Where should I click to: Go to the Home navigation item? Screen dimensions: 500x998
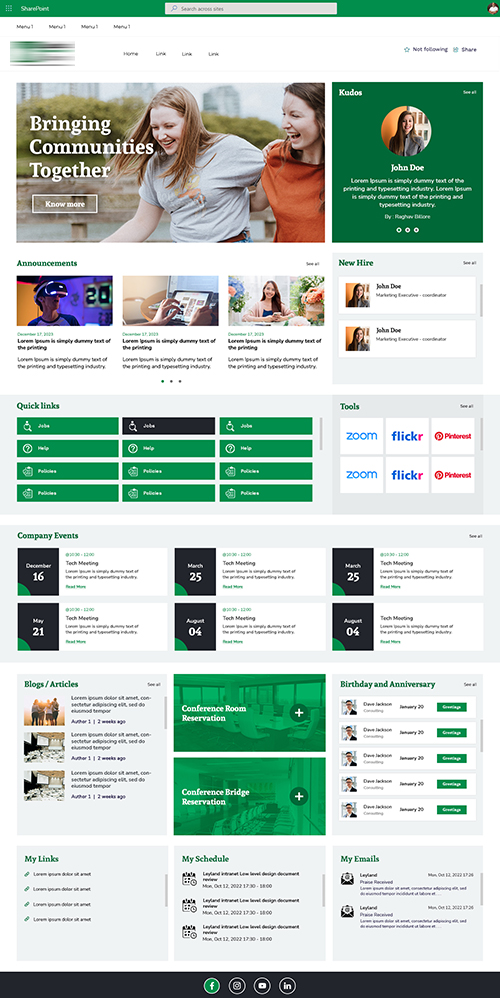(x=131, y=54)
